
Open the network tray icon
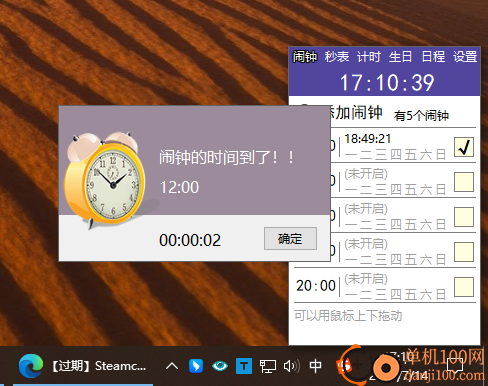pos(268,366)
